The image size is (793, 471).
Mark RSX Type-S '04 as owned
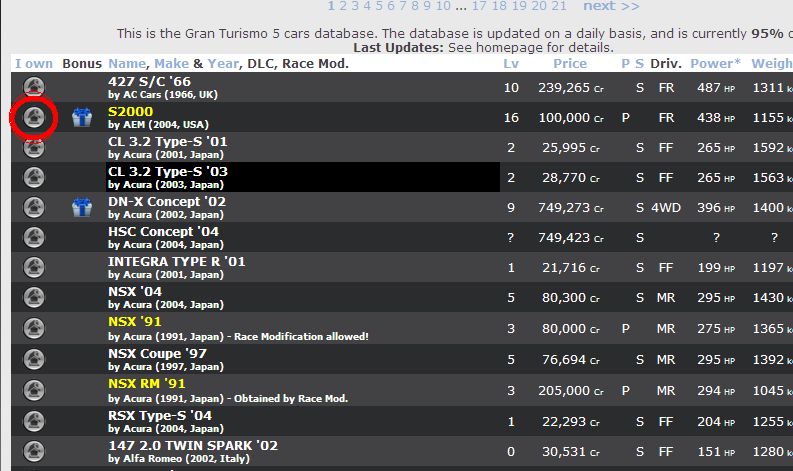(x=34, y=421)
